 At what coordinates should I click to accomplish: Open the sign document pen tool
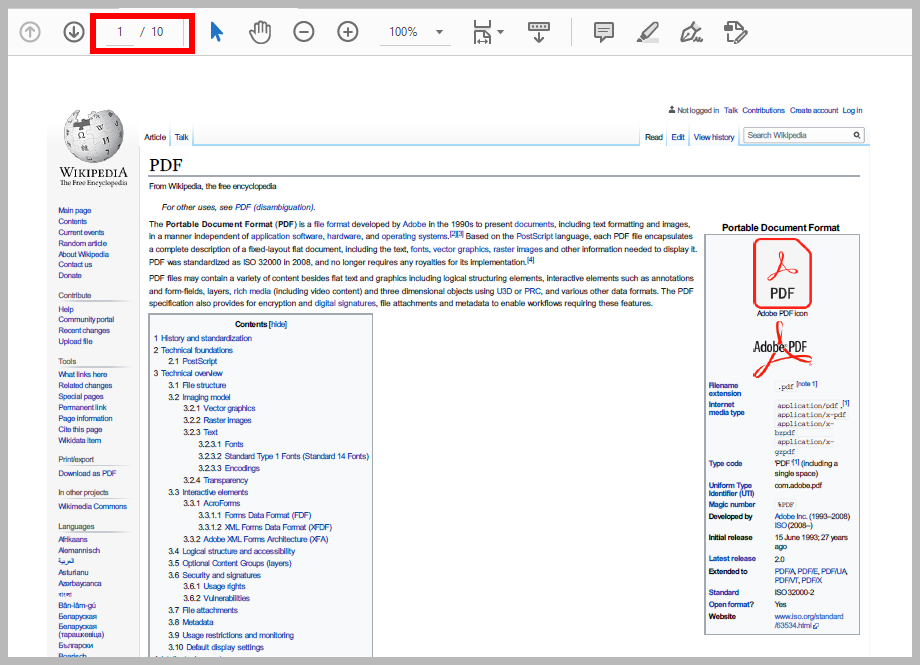click(x=691, y=32)
